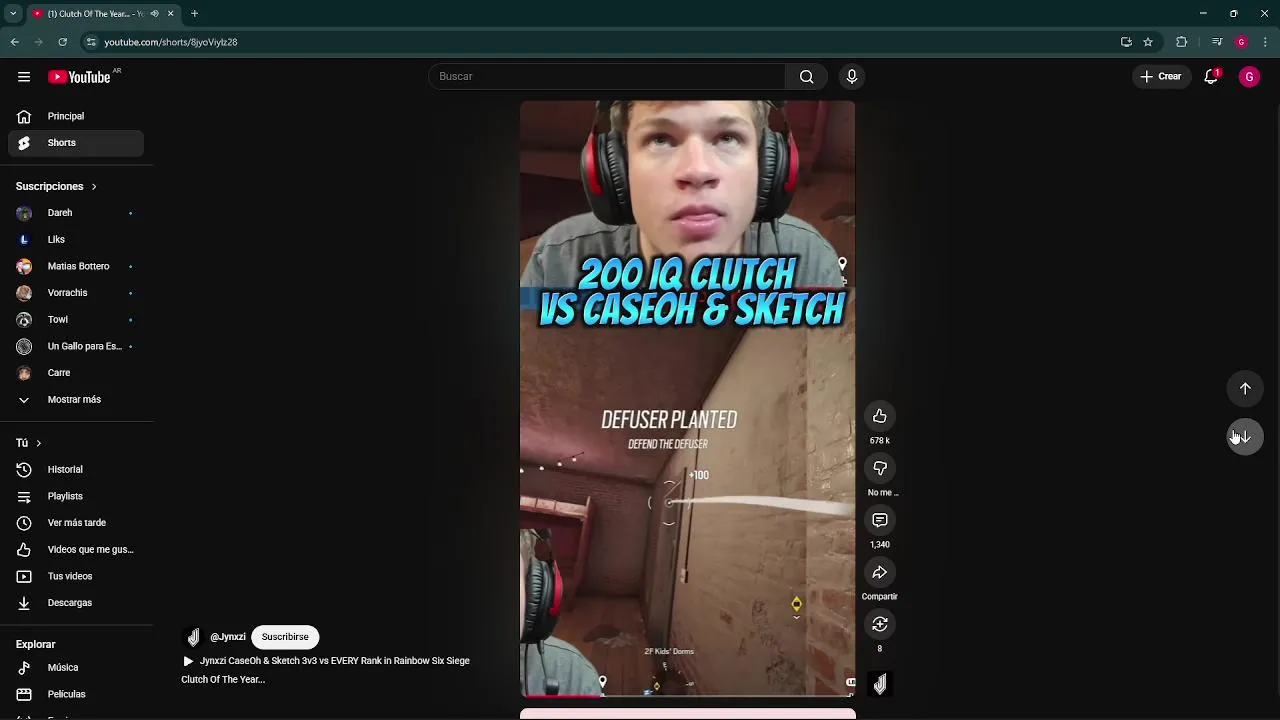Go back with the browser back arrow
1280x720 pixels.
click(x=15, y=42)
